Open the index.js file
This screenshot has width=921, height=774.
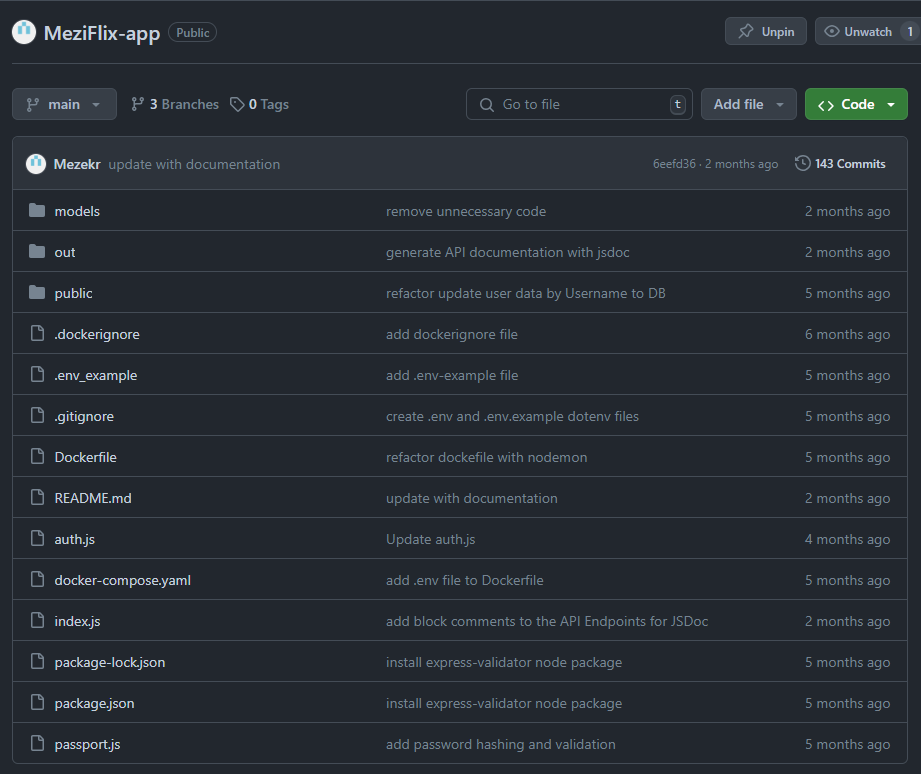(77, 621)
